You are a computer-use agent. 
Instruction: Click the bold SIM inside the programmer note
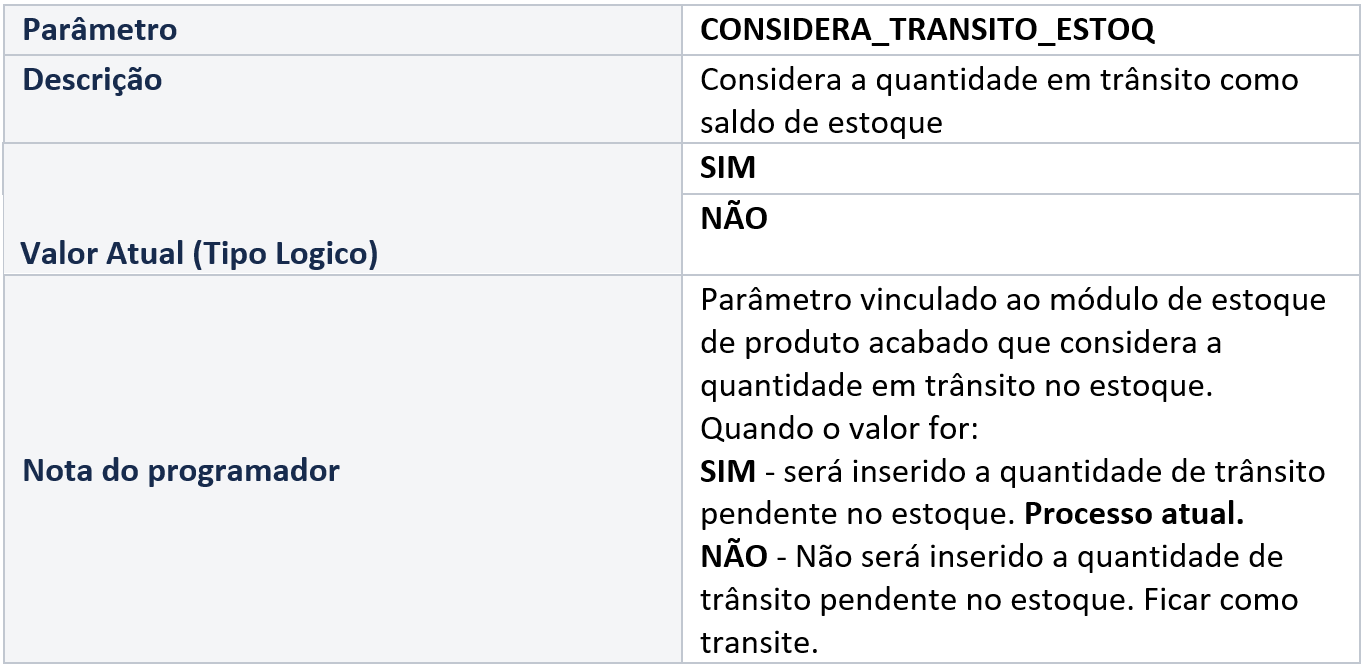[728, 470]
